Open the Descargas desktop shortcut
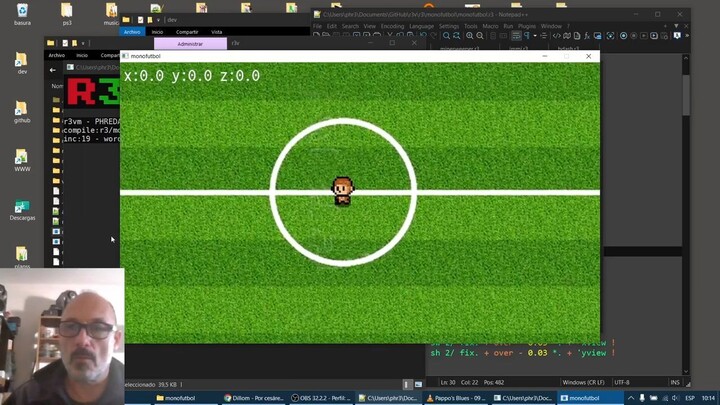 tap(22, 209)
